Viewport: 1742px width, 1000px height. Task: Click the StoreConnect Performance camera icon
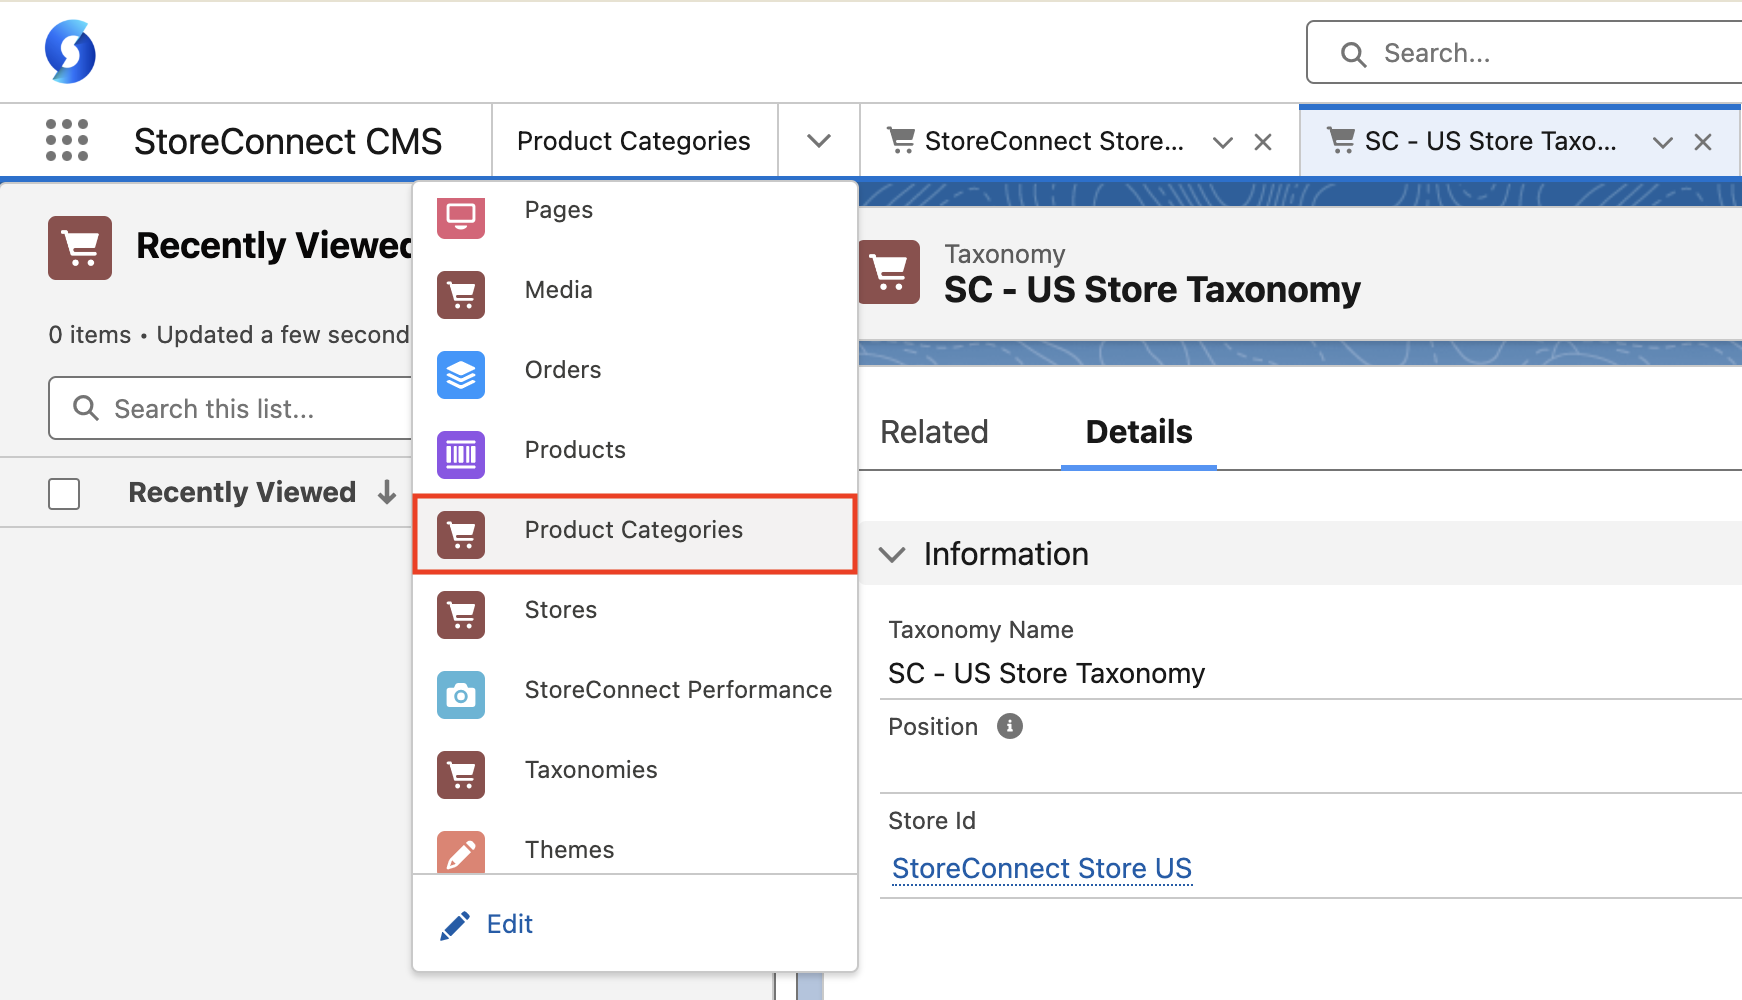pos(461,695)
